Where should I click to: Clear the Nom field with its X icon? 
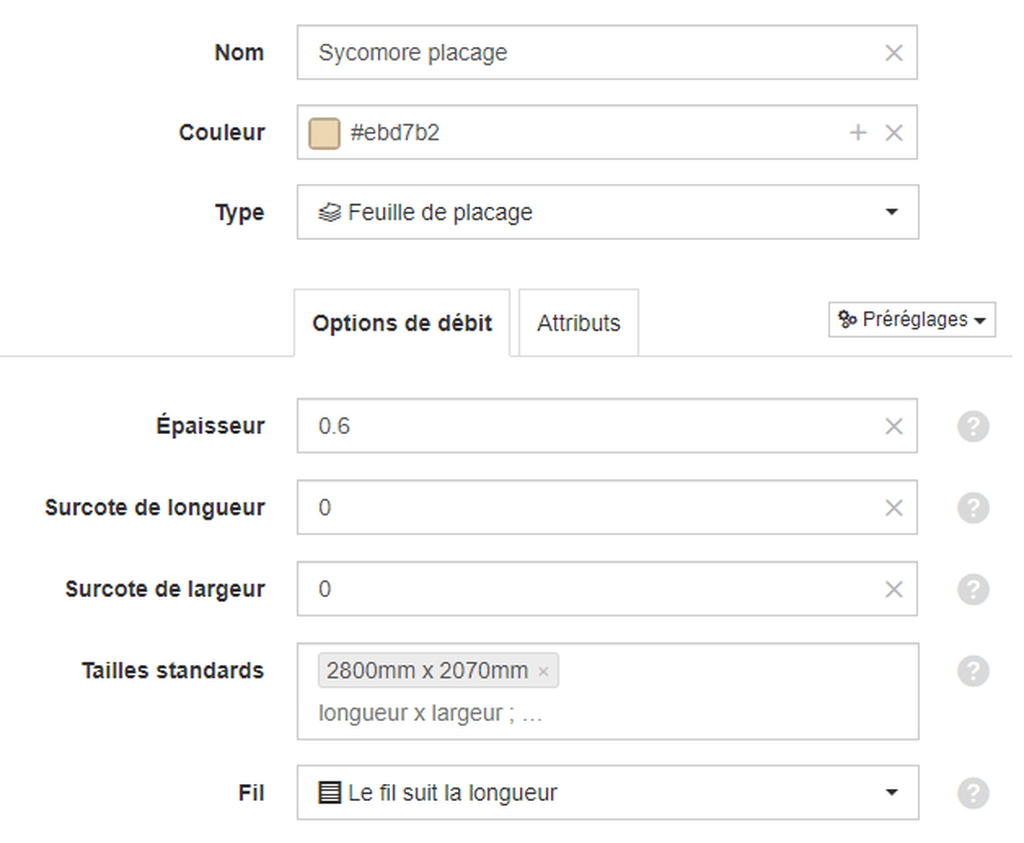click(893, 53)
